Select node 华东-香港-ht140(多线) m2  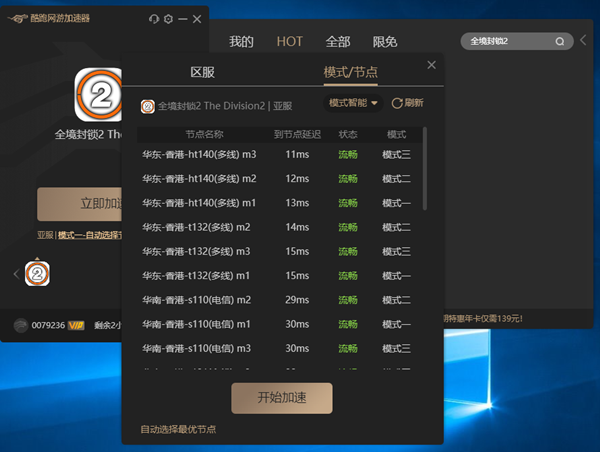coord(279,179)
